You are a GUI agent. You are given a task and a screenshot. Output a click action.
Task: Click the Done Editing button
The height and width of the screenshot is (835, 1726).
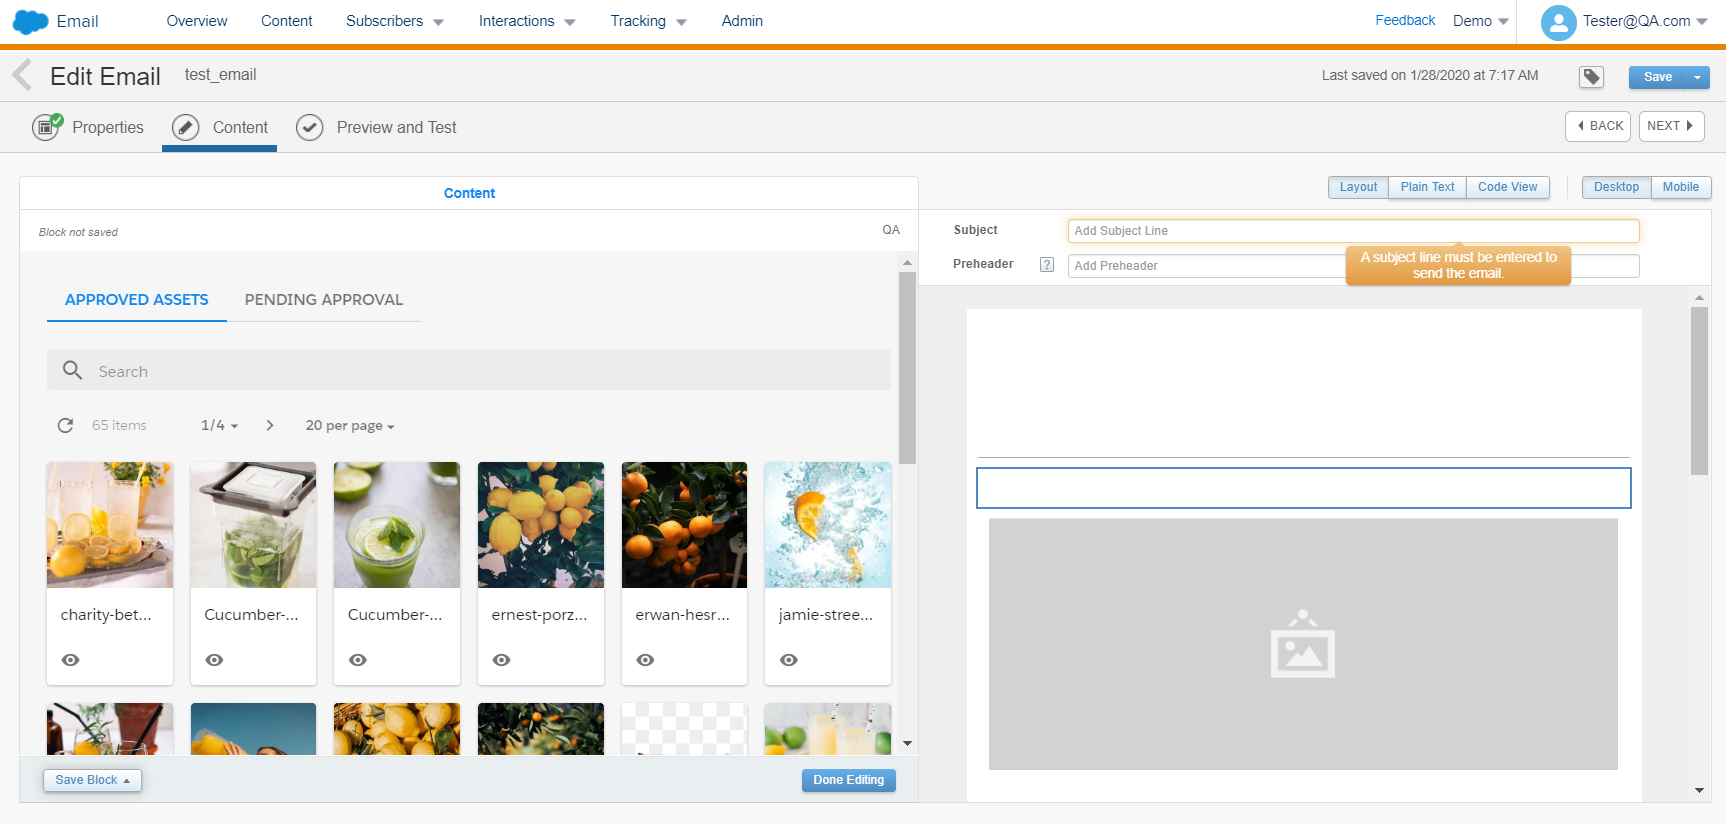(x=848, y=780)
